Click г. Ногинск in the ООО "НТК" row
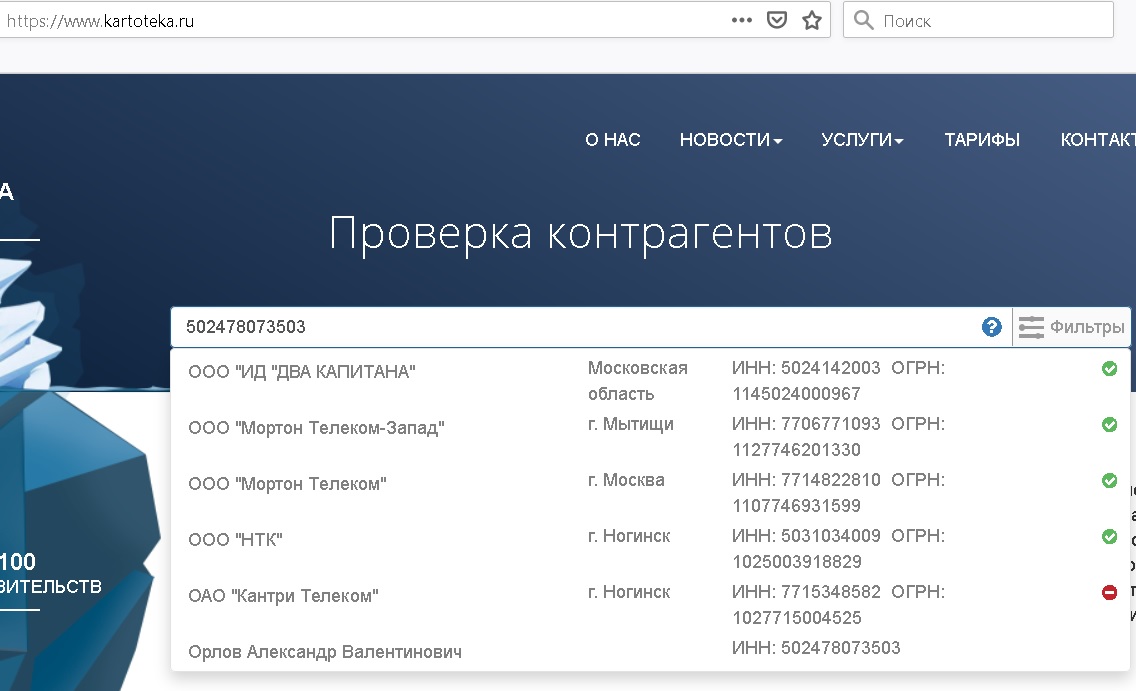The image size is (1136, 691). click(629, 536)
